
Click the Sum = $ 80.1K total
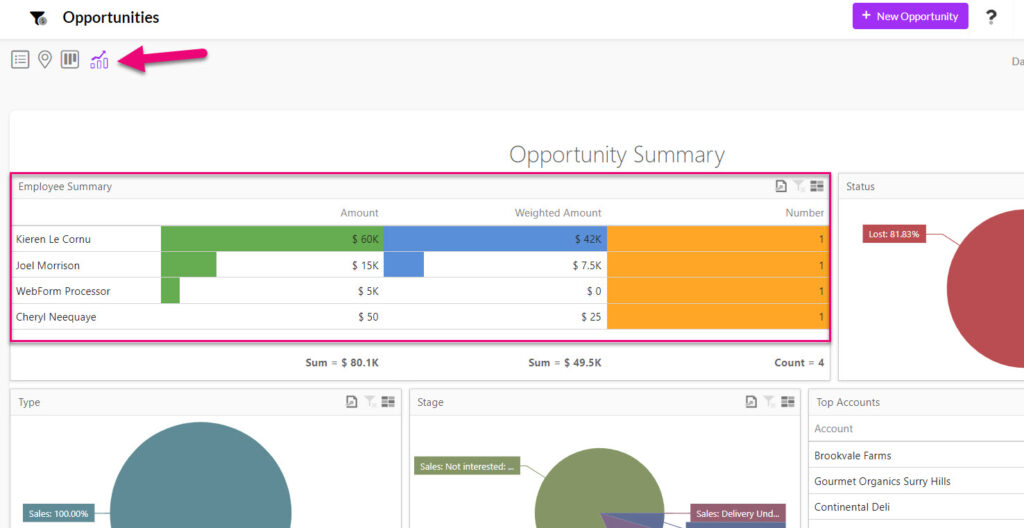coord(342,363)
